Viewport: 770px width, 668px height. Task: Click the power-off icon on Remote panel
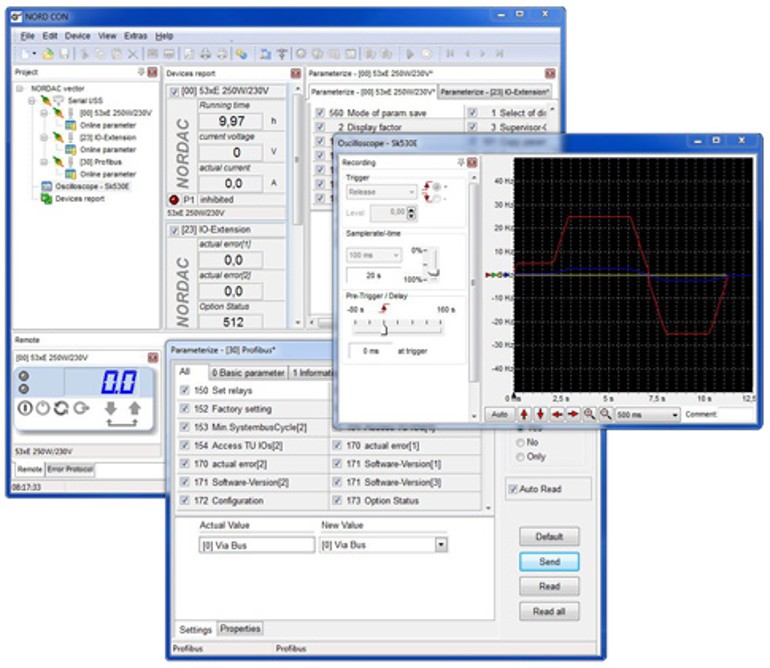[43, 408]
